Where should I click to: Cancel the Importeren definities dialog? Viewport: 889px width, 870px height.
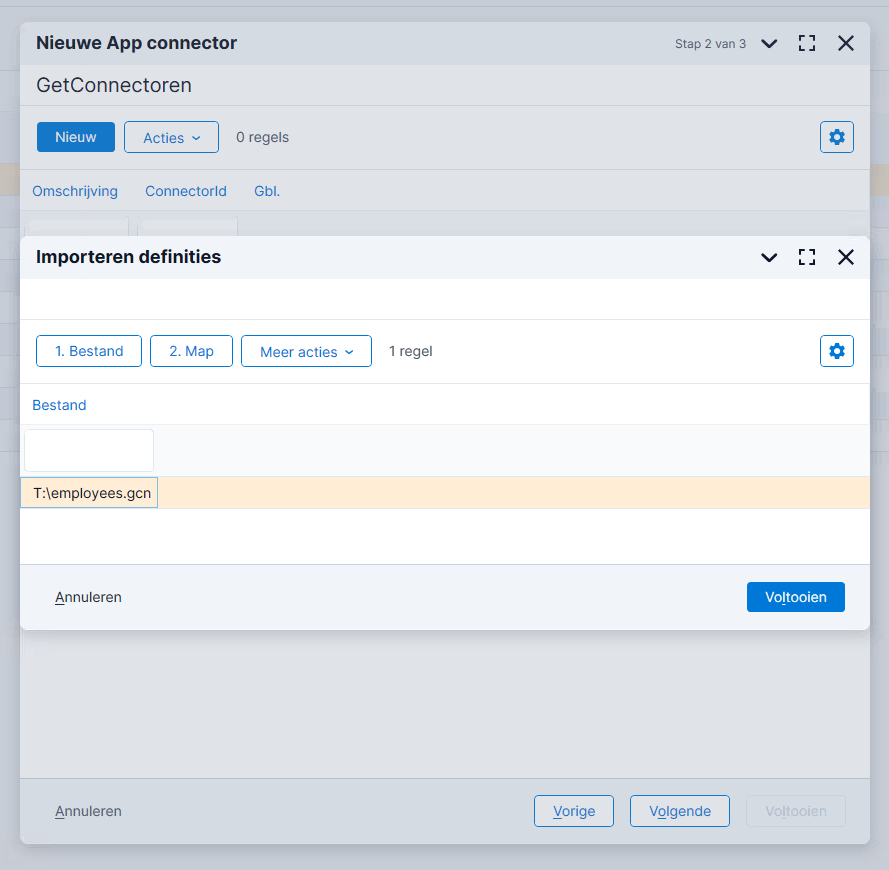point(88,597)
